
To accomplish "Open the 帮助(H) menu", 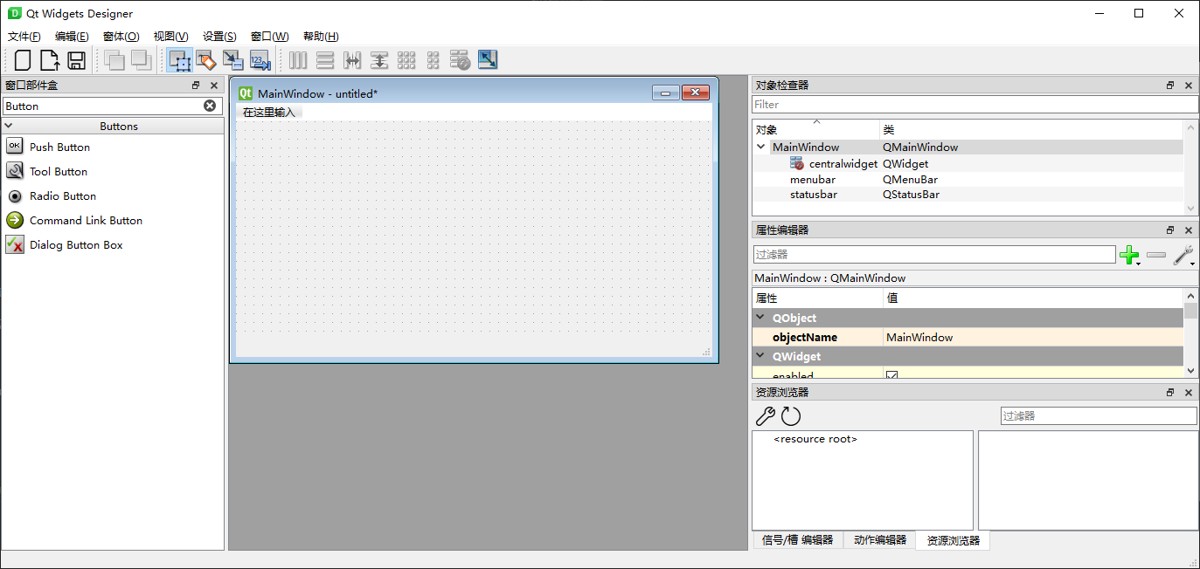I will (x=321, y=36).
